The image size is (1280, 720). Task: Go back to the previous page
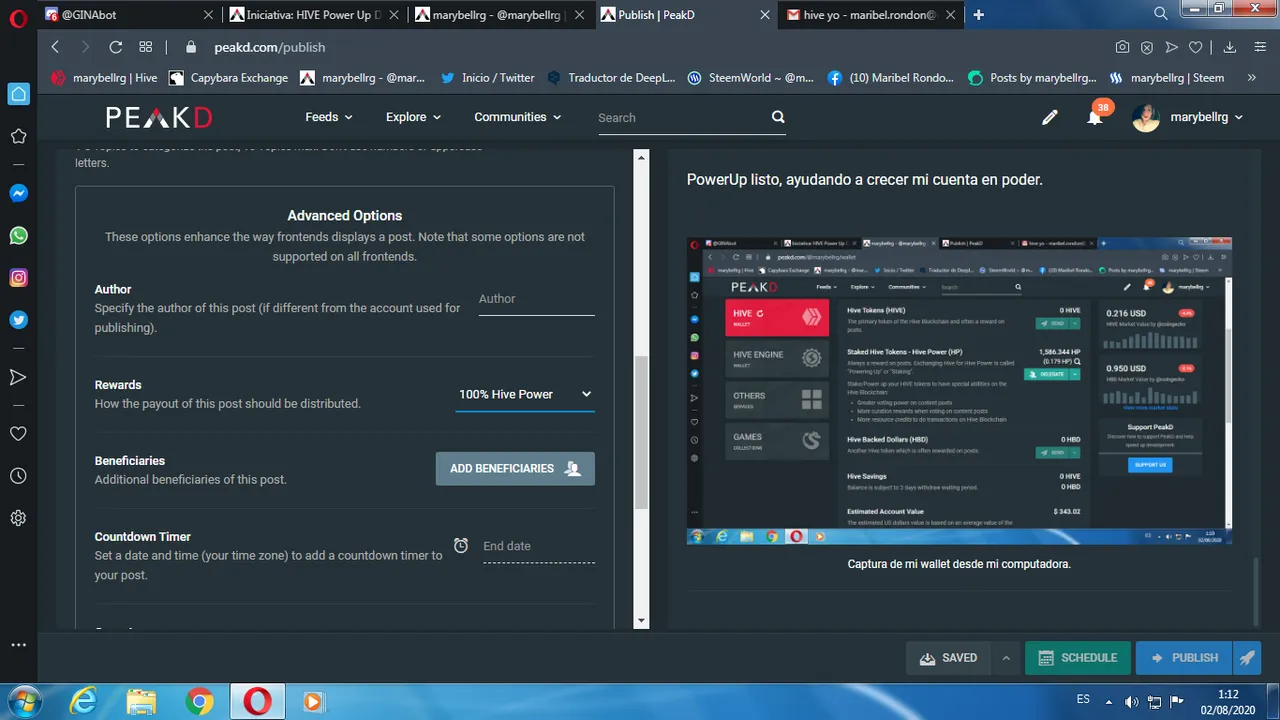(x=55, y=47)
